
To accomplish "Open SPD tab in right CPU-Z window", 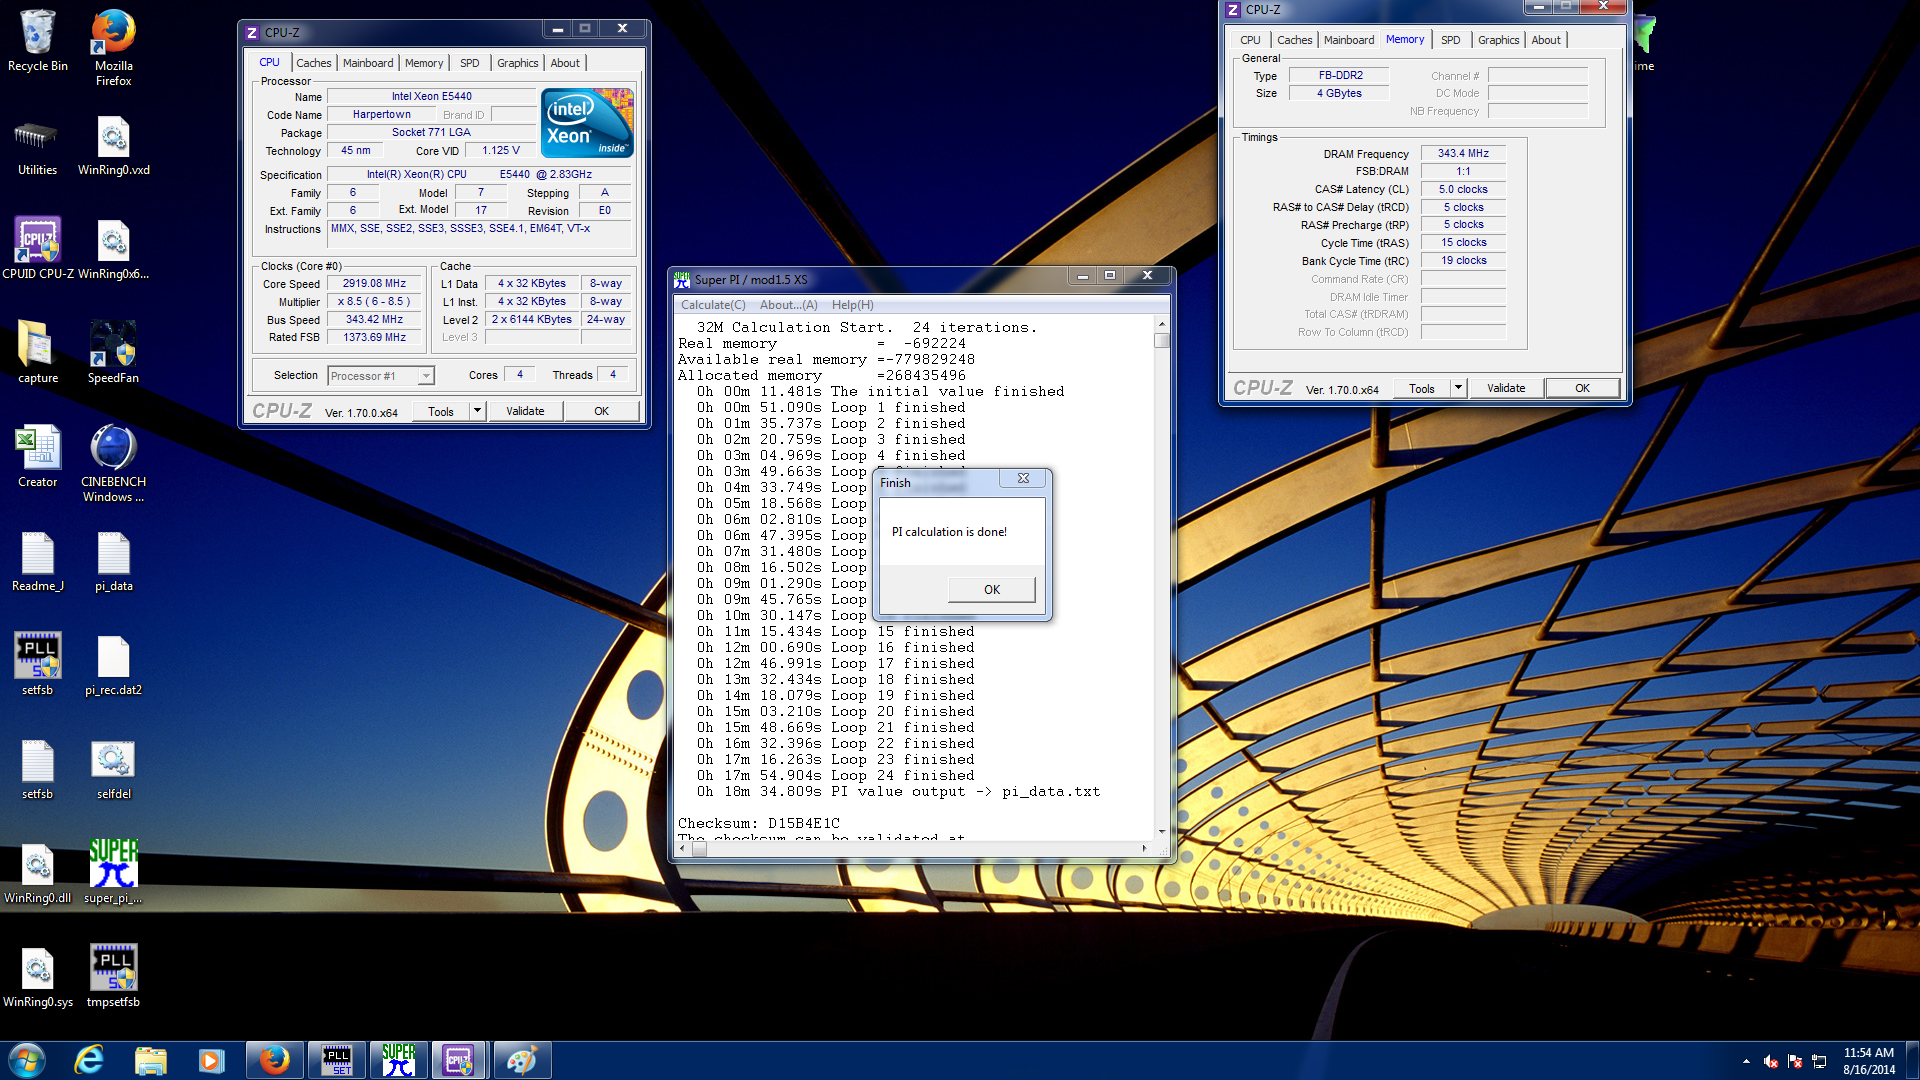I will 1451,40.
